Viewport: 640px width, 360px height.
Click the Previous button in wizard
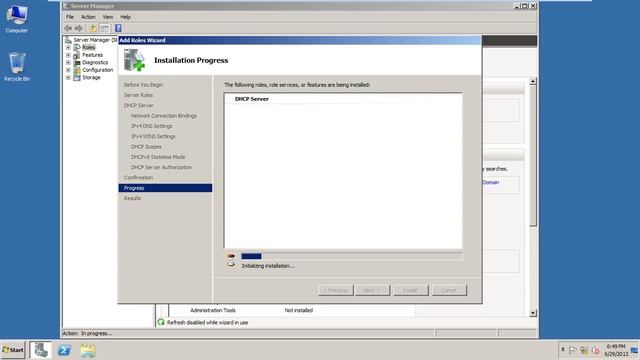336,290
